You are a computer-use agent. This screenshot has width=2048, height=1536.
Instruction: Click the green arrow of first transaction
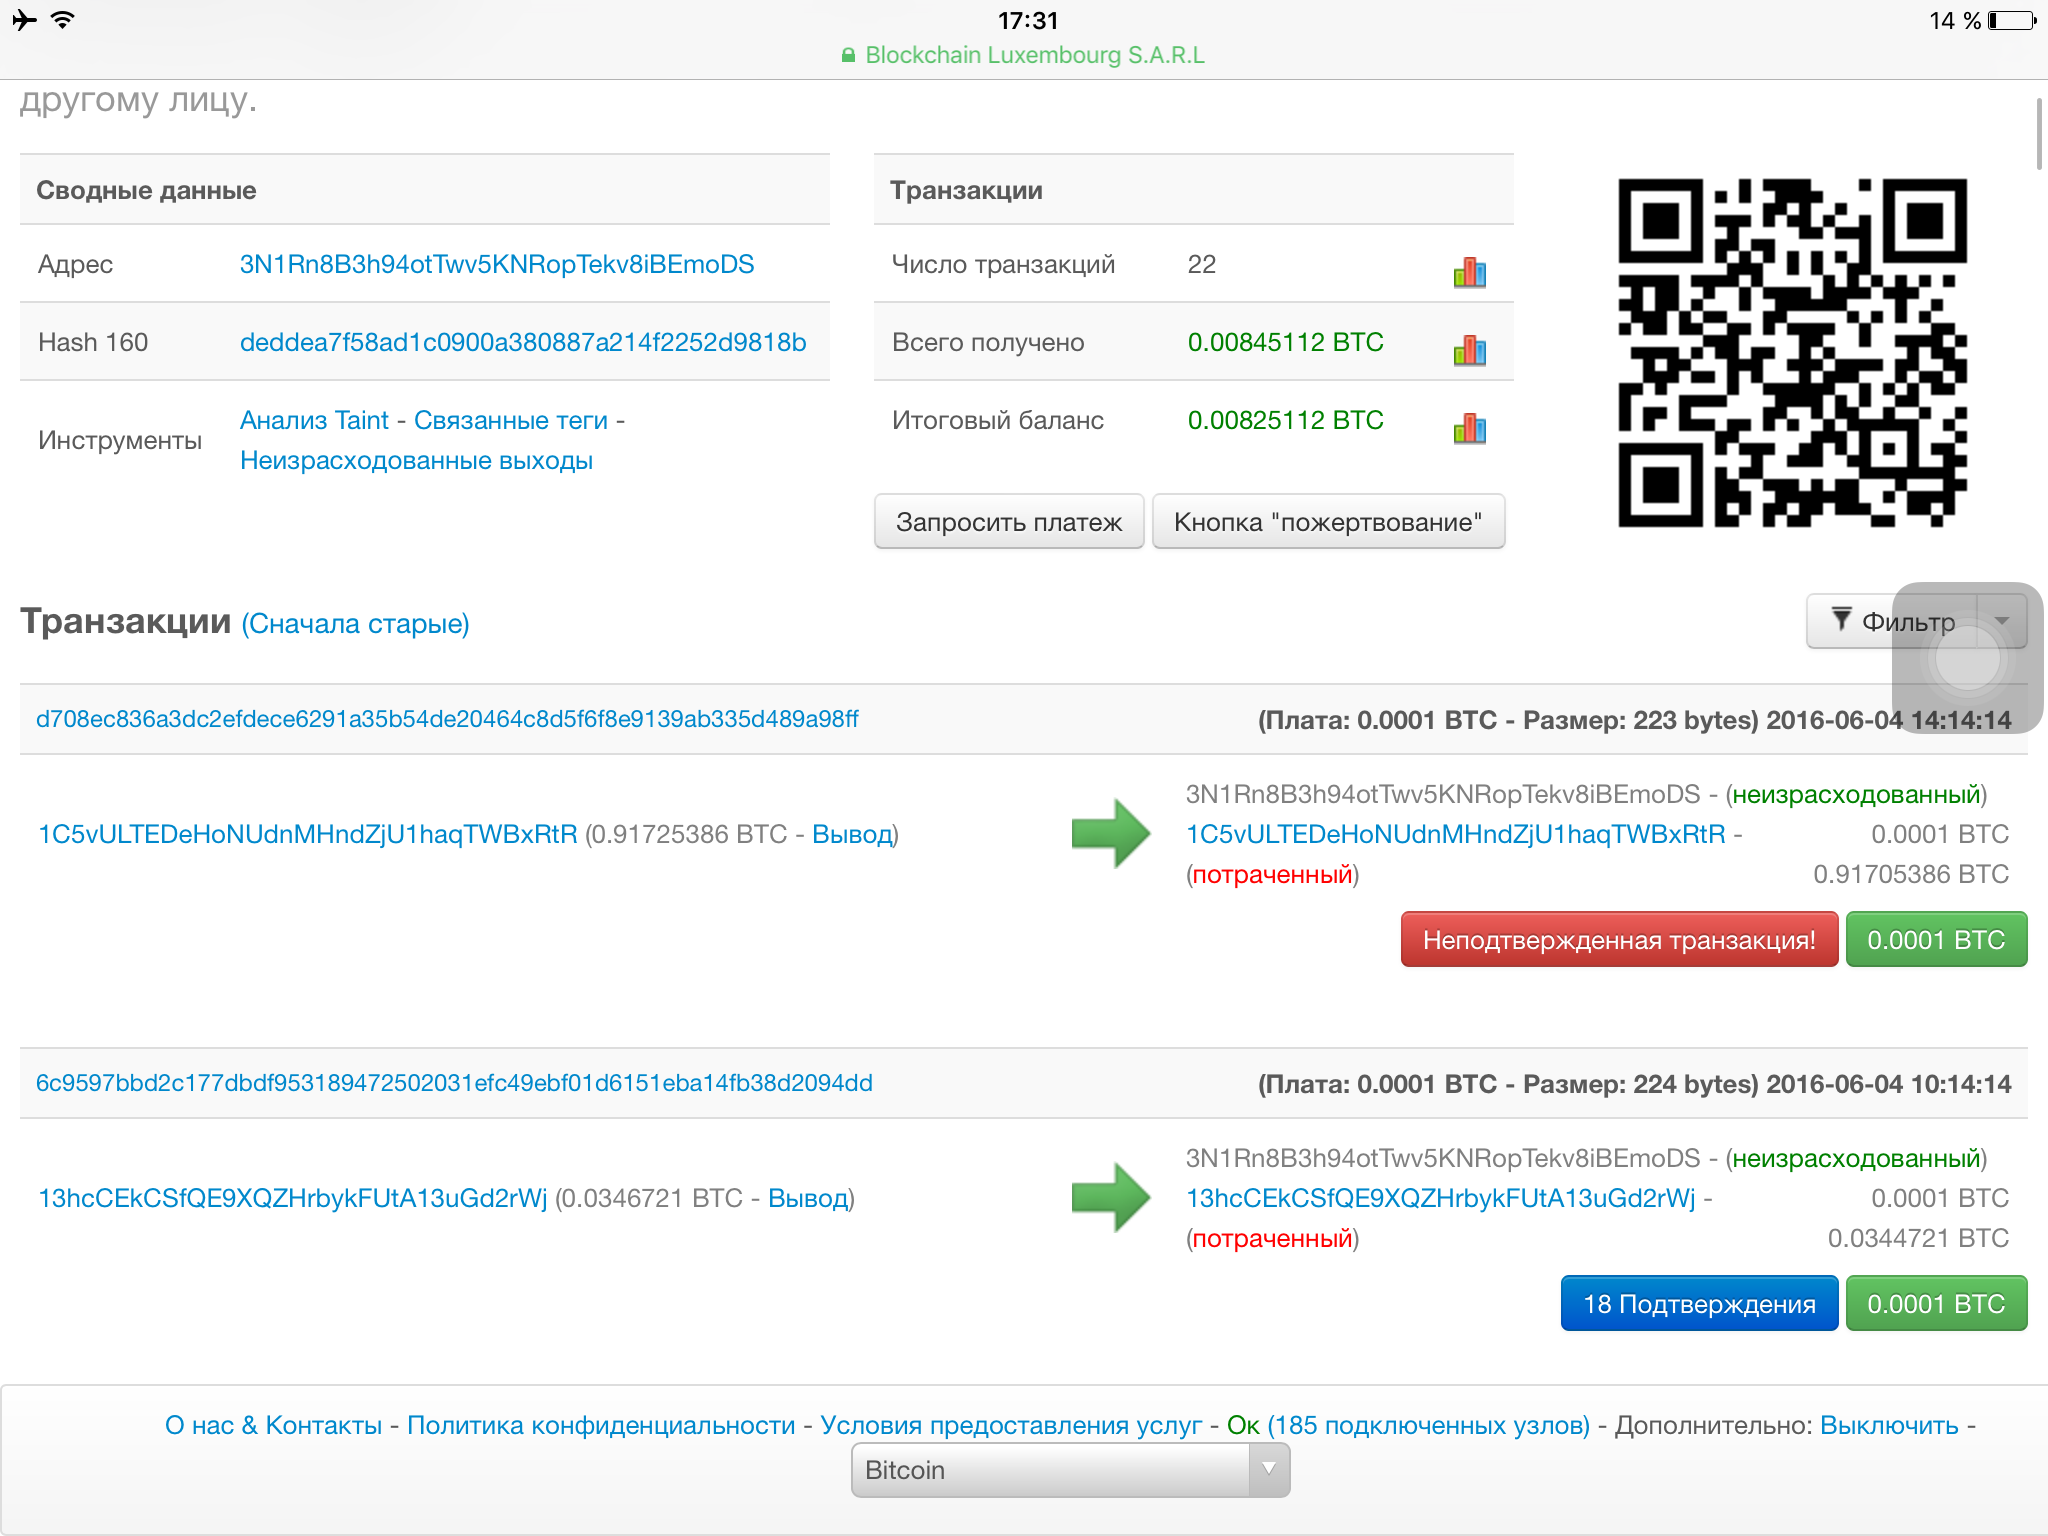(x=1110, y=833)
